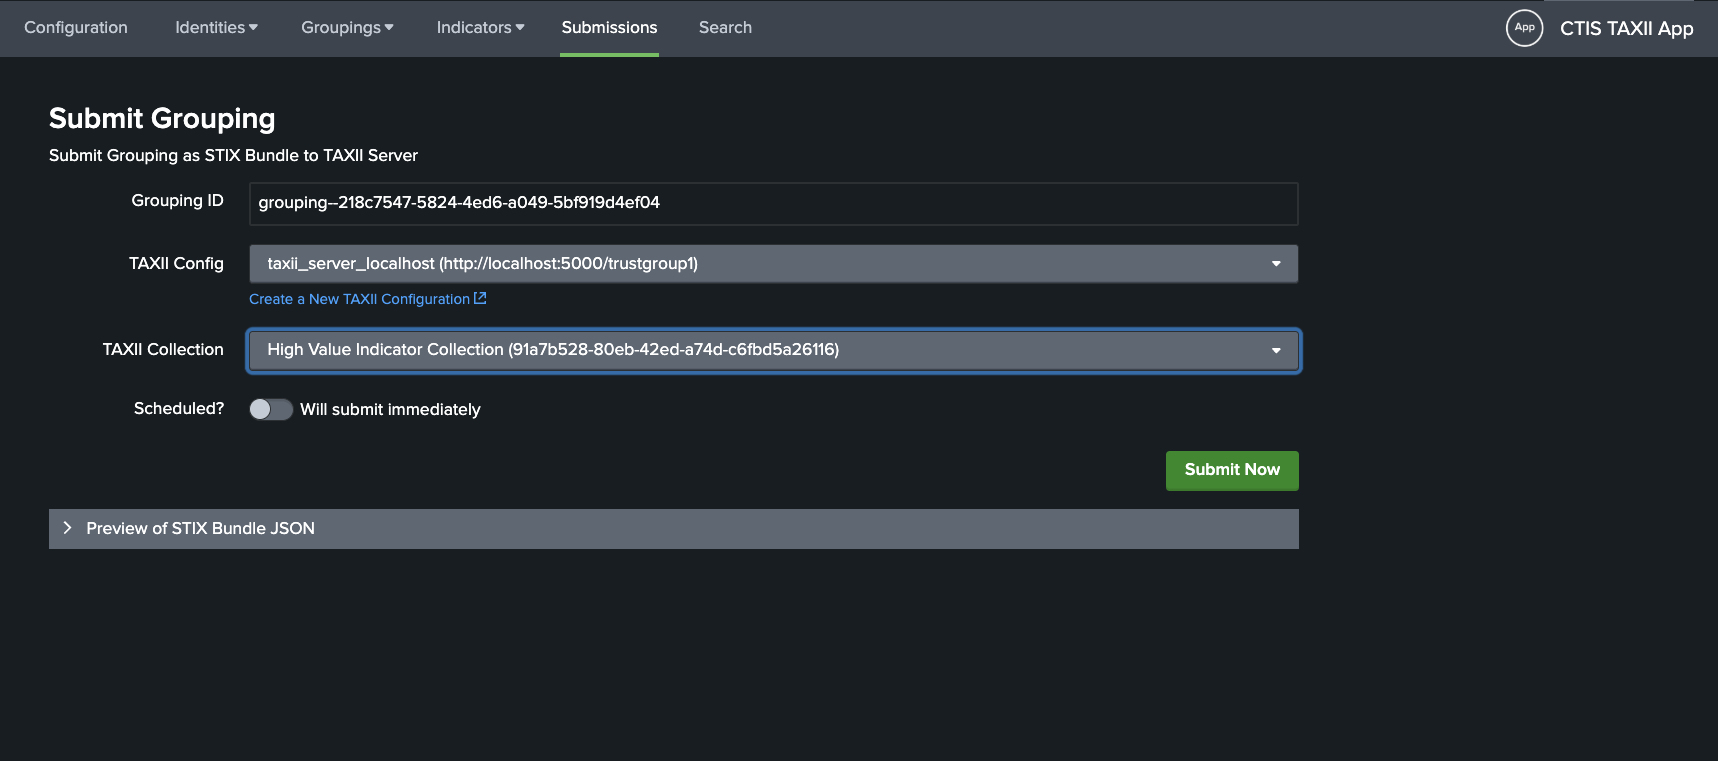Click the caret arrow in TAXII Config field
Image resolution: width=1718 pixels, height=761 pixels.
point(1276,264)
